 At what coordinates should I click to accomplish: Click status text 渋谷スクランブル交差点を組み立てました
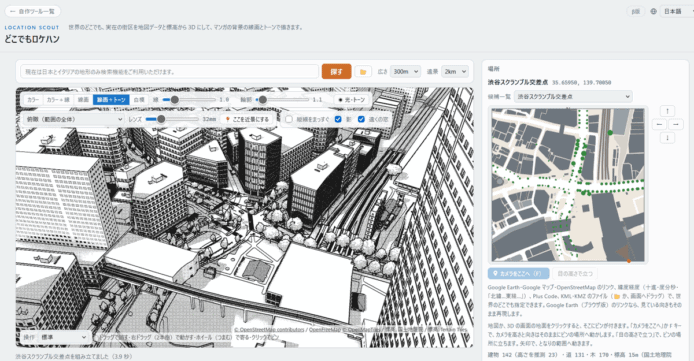pos(74,356)
